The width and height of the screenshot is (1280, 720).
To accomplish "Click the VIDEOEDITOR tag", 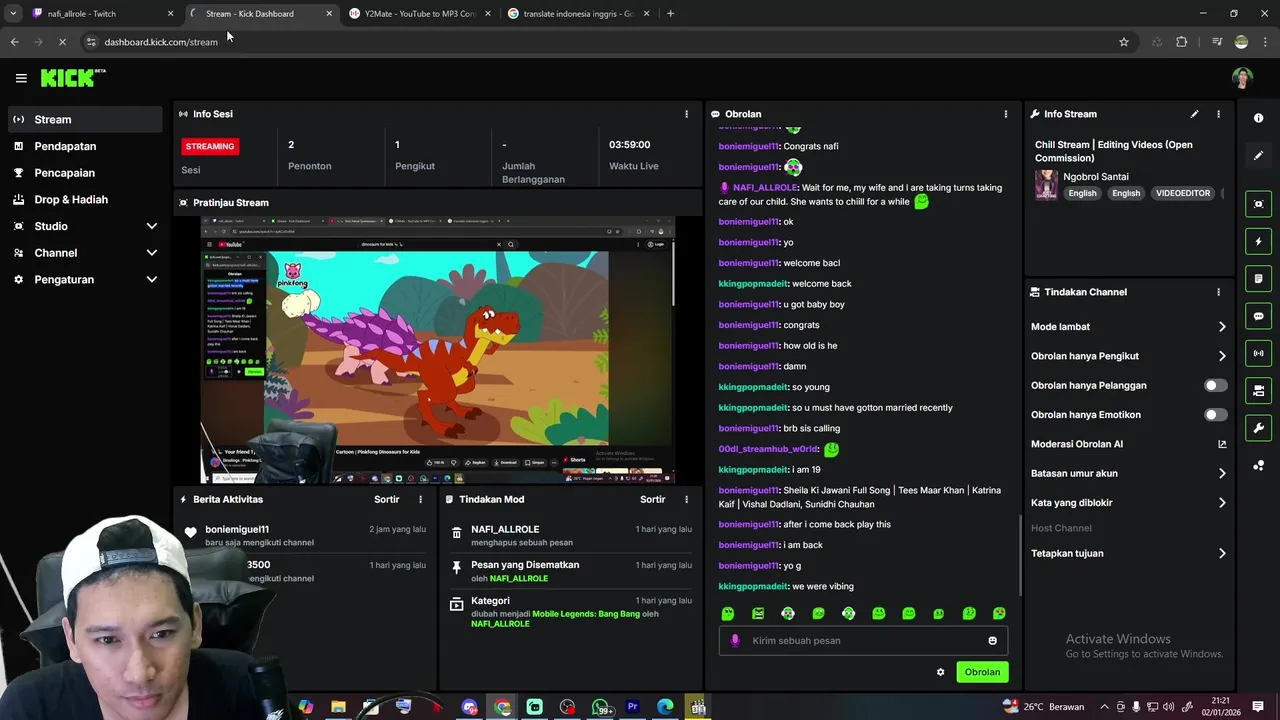I will (1183, 193).
